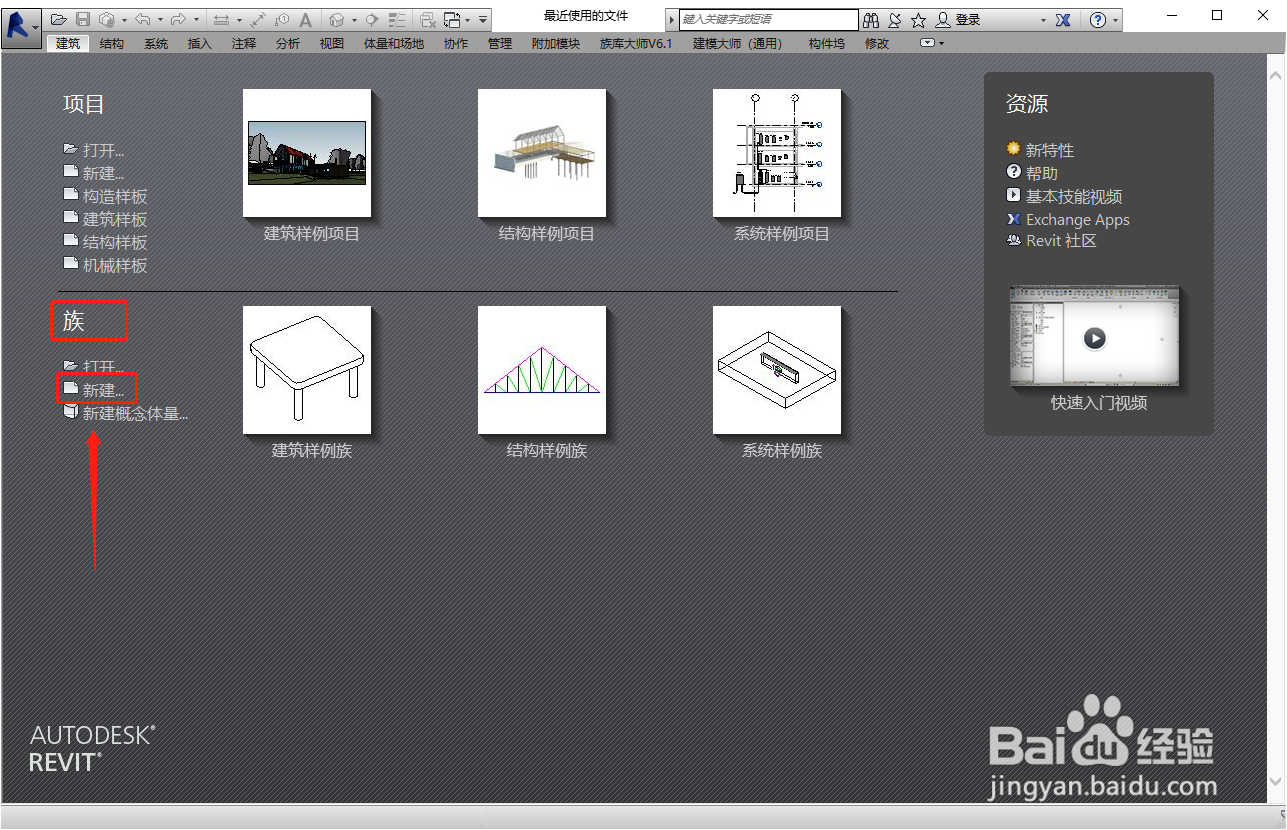
Task: Click the Save disk icon in quick access toolbar
Action: coord(83,20)
